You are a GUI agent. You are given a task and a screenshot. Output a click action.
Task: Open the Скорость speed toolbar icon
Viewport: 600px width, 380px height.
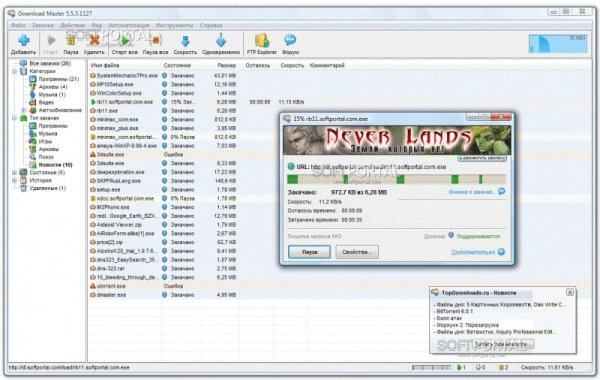pos(185,45)
